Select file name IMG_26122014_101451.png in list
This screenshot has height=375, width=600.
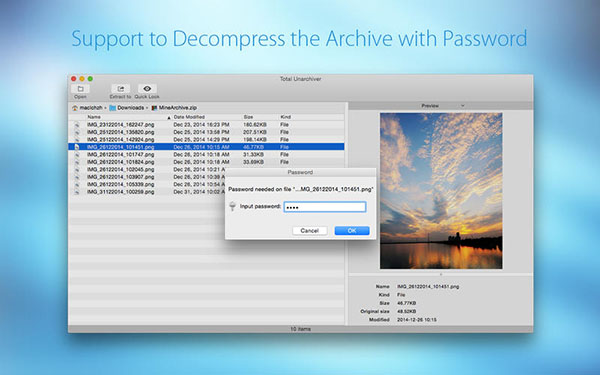121,147
